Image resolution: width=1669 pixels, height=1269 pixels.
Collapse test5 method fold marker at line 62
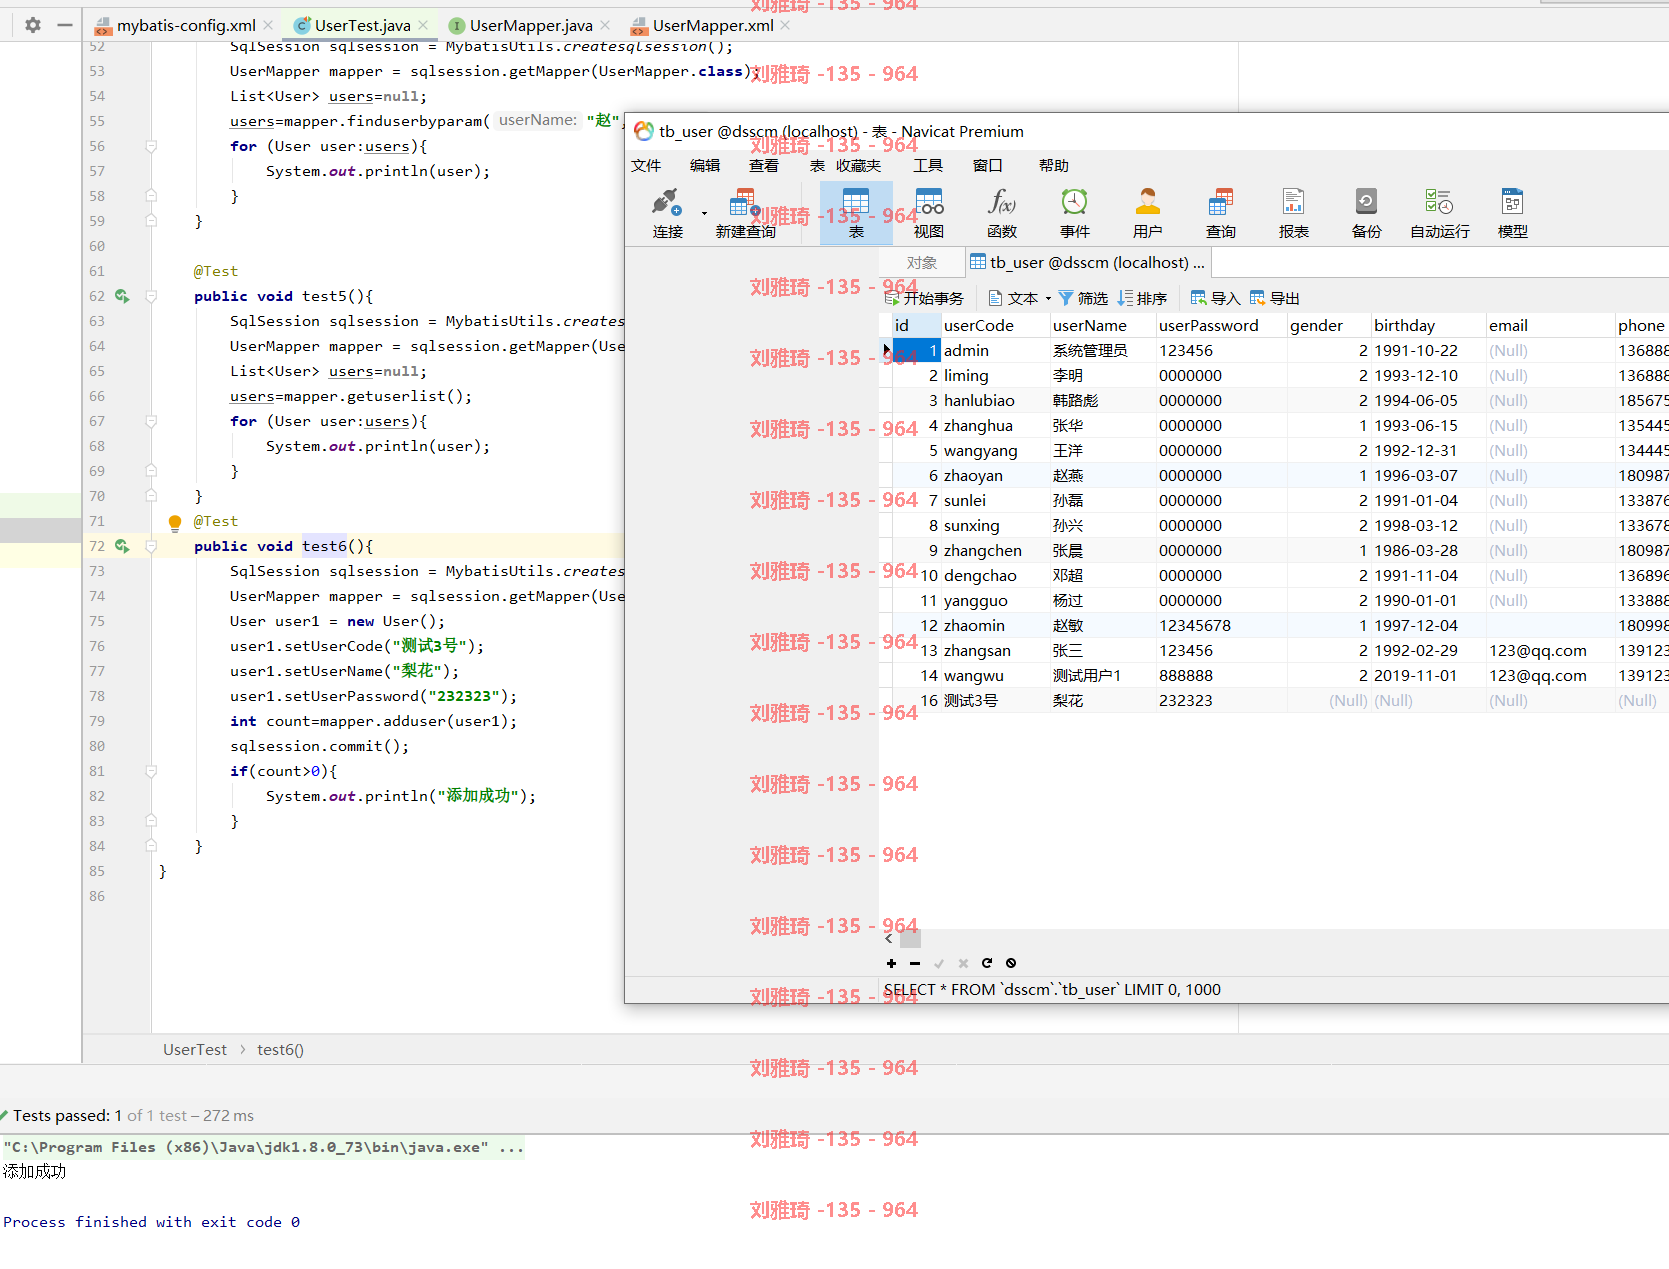(x=151, y=296)
